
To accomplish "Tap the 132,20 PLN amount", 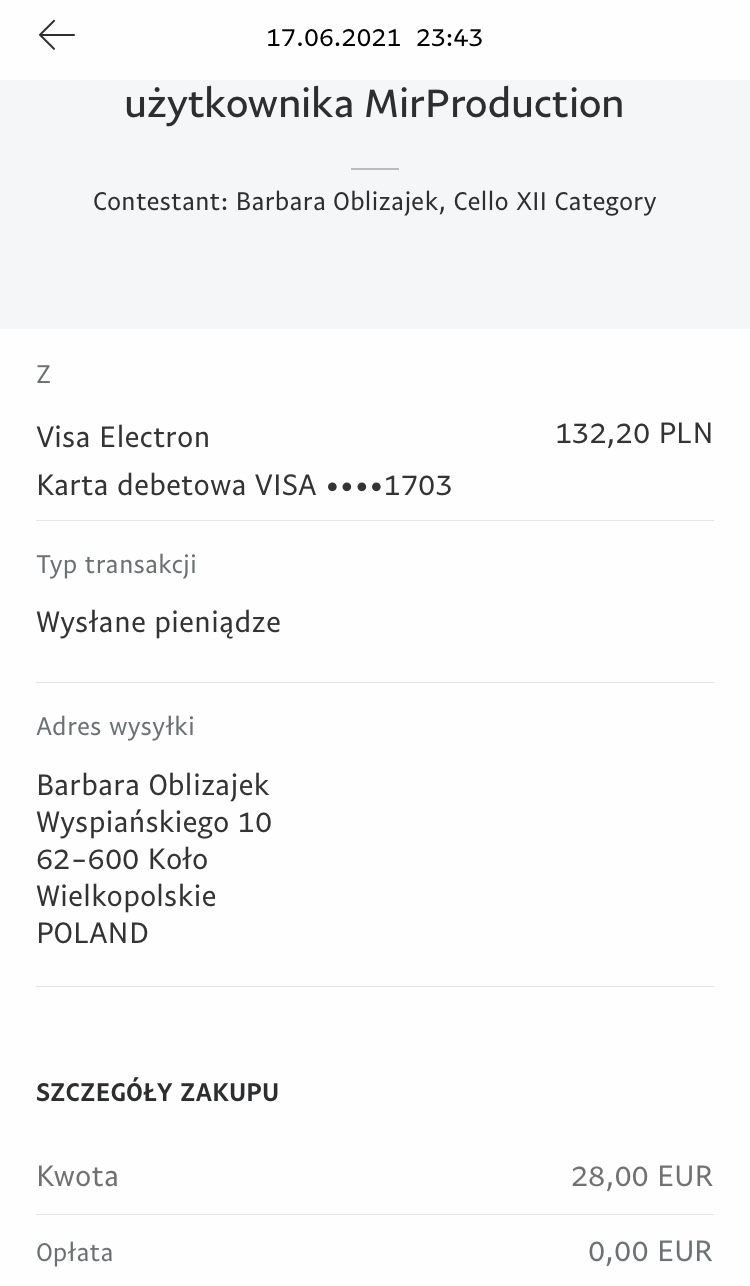I will tap(634, 433).
